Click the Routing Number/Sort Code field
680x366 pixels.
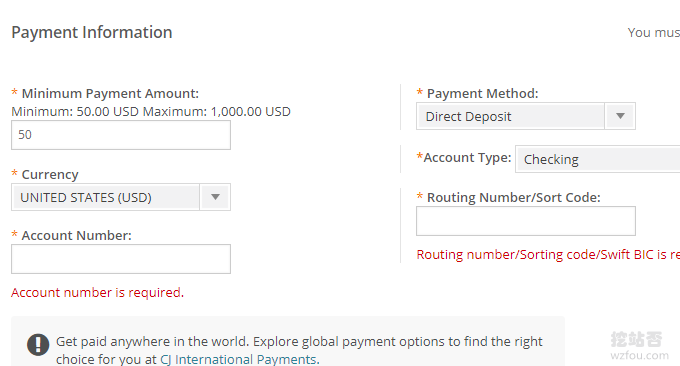click(x=526, y=221)
